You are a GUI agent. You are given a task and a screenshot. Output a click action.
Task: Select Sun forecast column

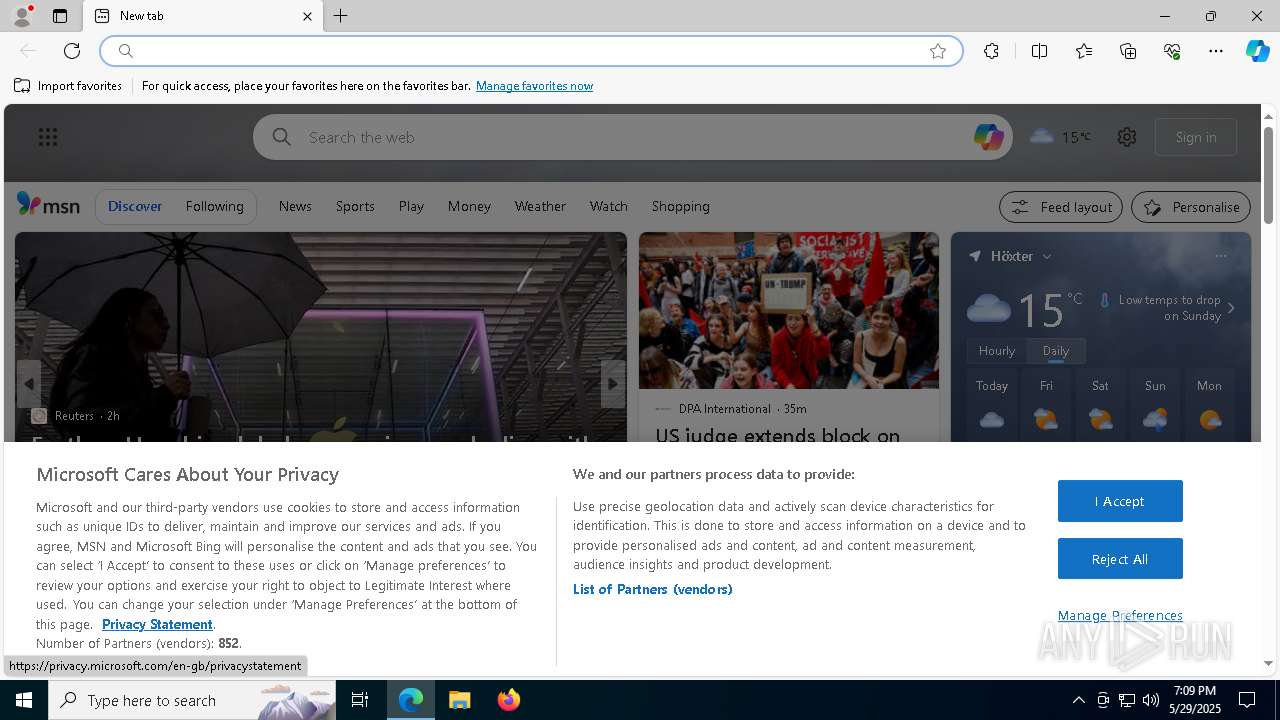coord(1155,405)
